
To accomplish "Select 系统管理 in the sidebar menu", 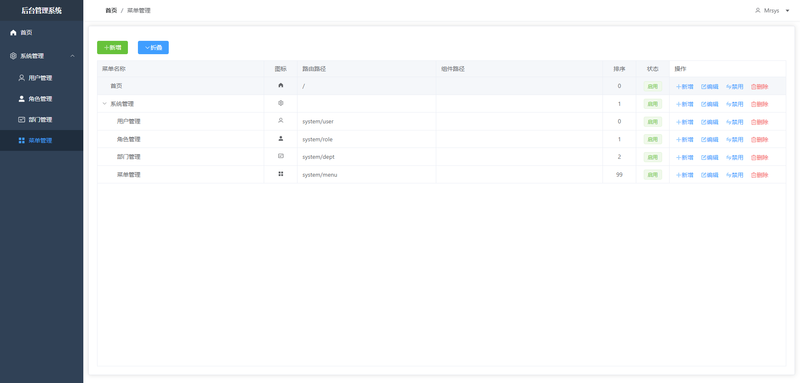I will coord(41,56).
